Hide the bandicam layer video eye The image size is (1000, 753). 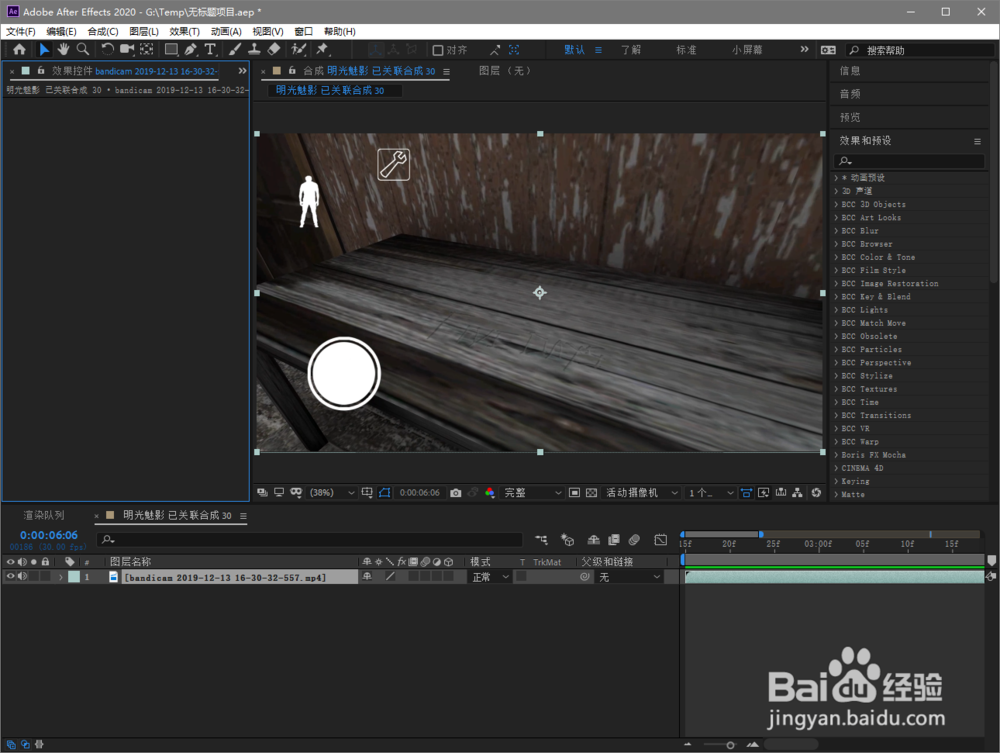[10, 576]
